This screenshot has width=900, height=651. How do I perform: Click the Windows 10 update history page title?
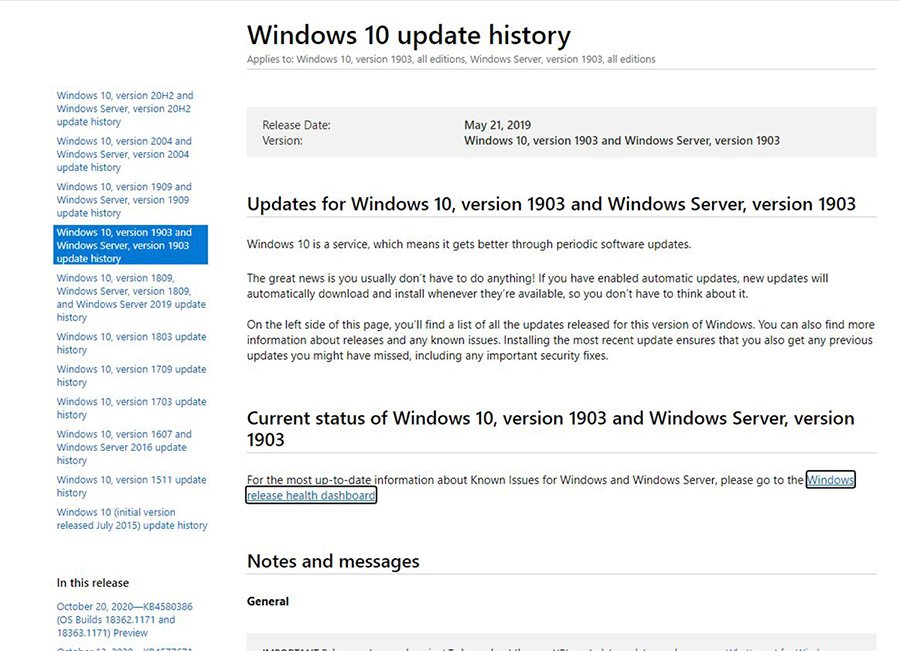tap(408, 34)
